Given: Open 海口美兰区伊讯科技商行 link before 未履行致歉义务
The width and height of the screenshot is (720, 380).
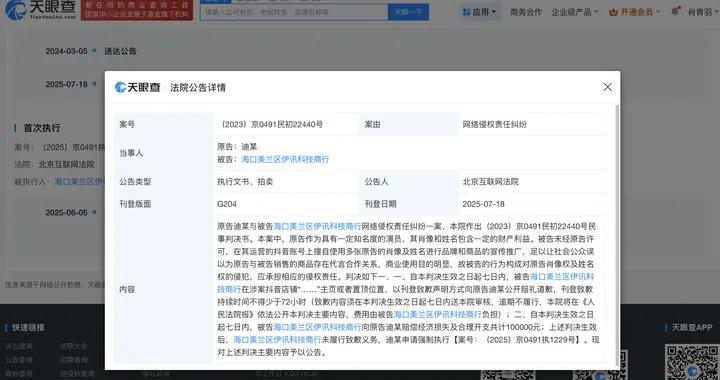Looking at the screenshot, I should (277, 340).
